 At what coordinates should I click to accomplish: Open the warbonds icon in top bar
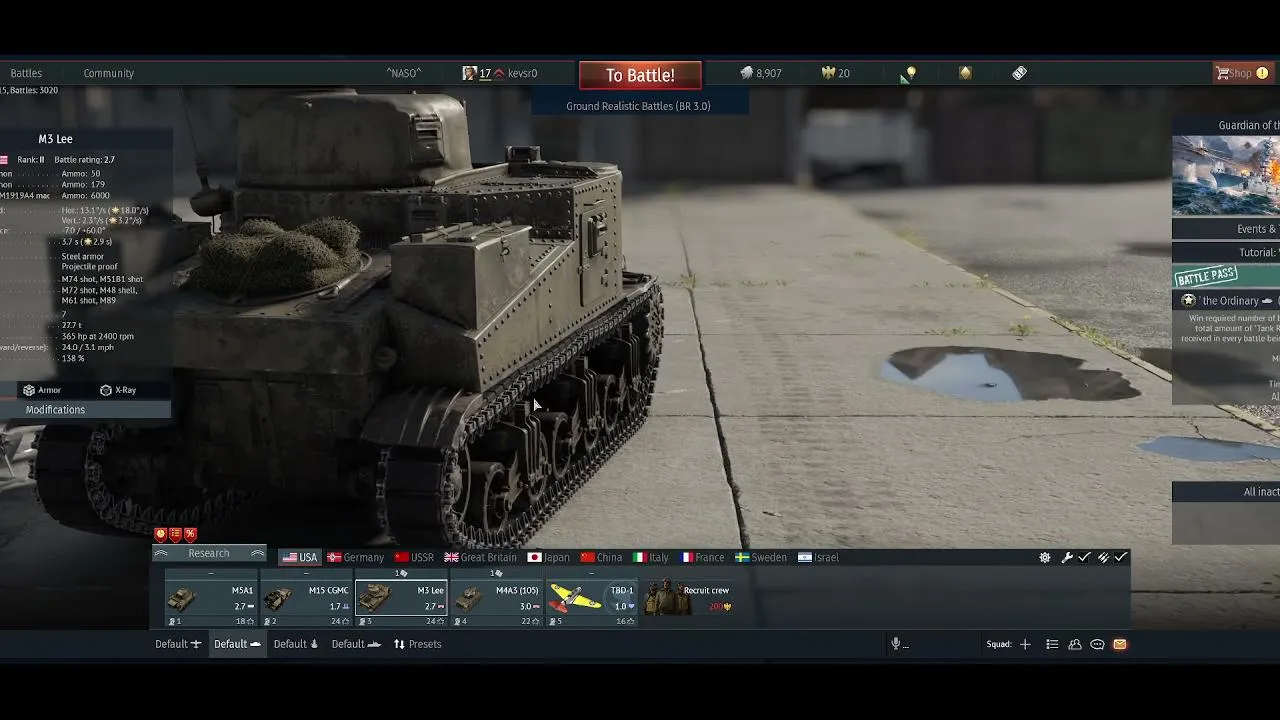point(965,73)
